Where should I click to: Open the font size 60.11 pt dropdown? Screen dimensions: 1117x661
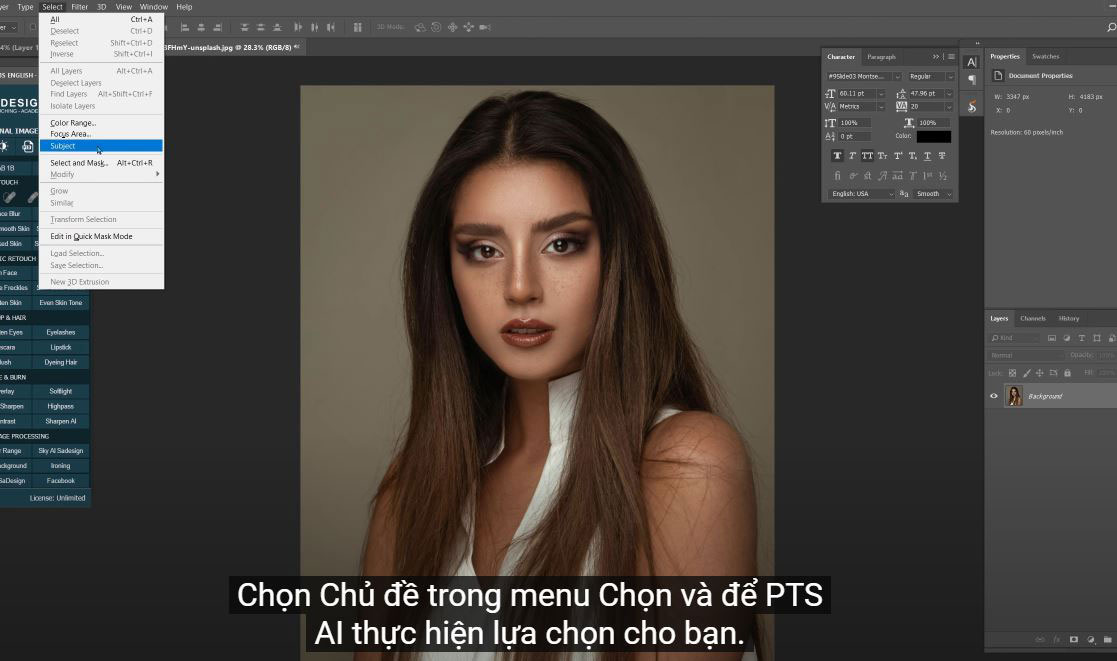click(x=881, y=94)
